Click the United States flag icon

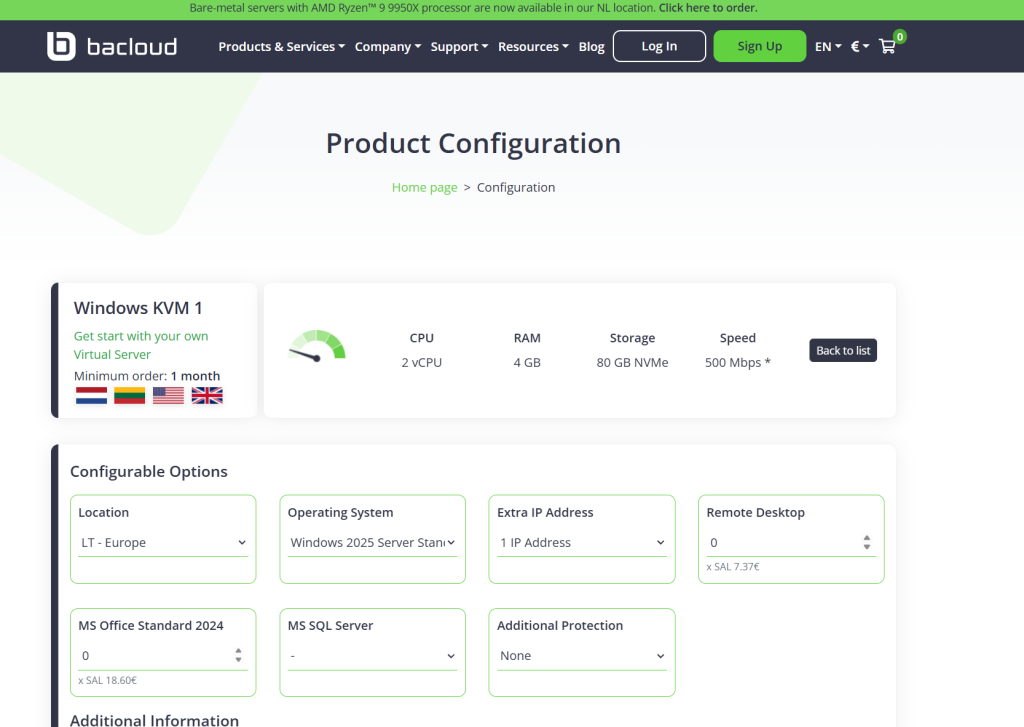[168, 395]
